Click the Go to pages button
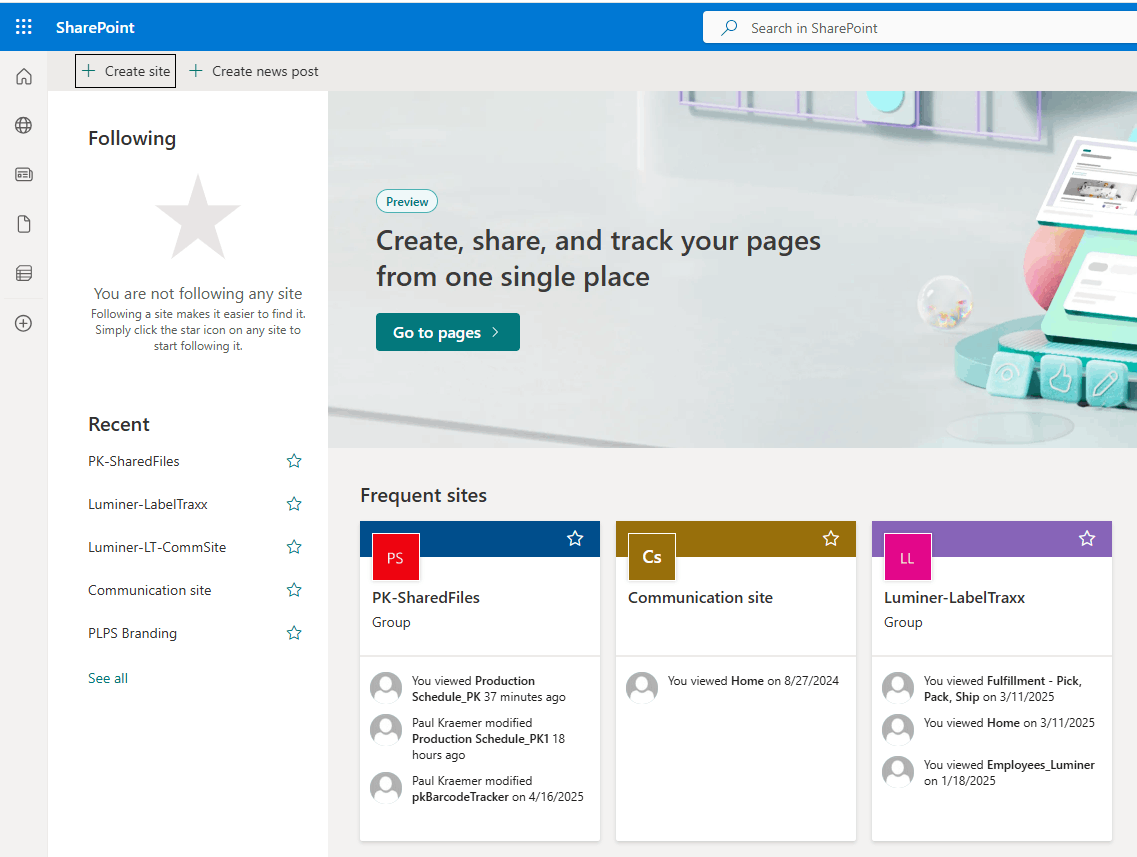This screenshot has height=857, width=1137. click(x=447, y=332)
